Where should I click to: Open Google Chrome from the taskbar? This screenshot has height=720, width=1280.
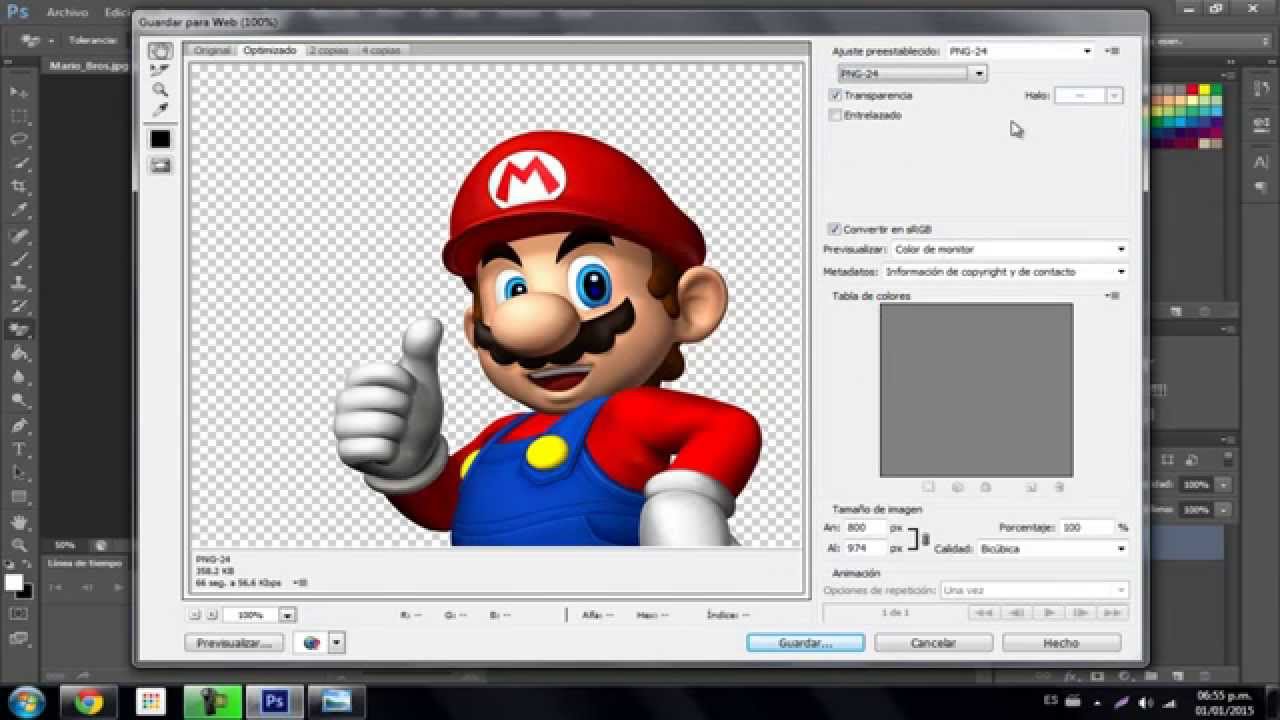click(88, 702)
